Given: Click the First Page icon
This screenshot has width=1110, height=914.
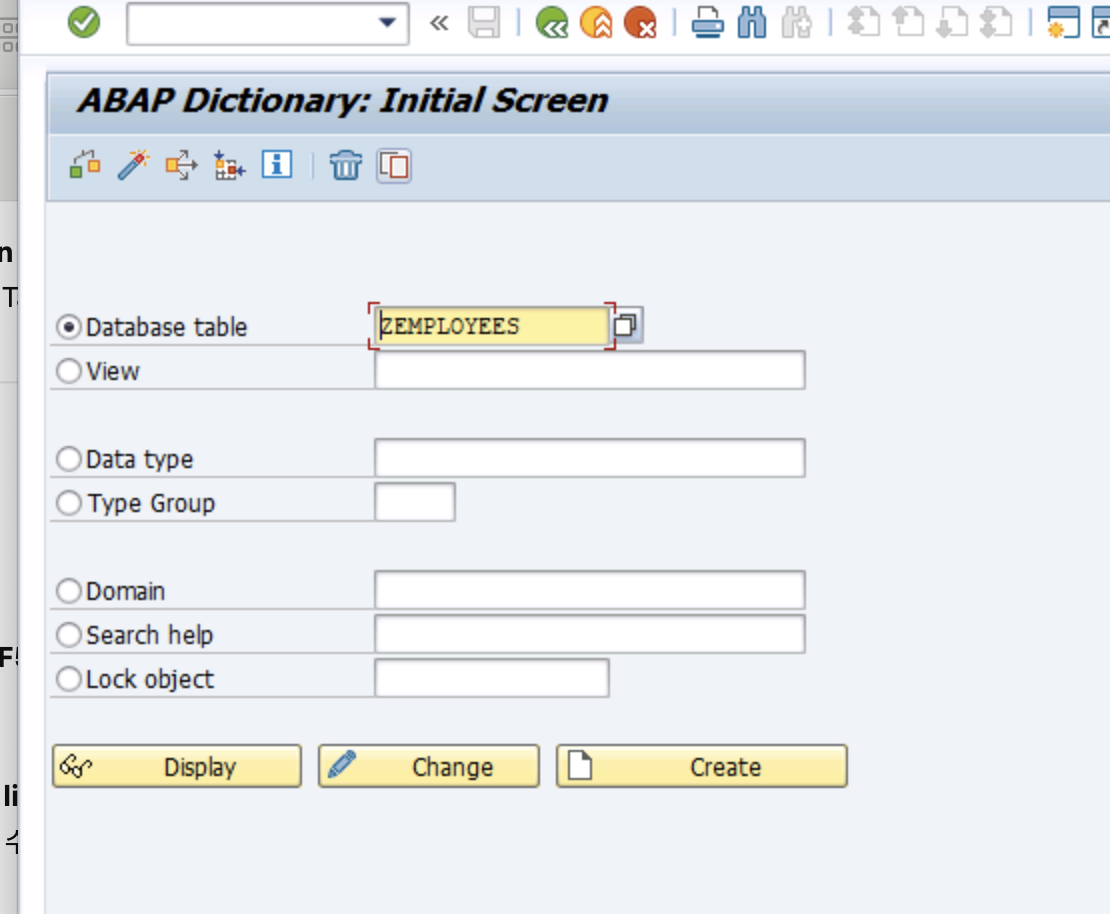Looking at the screenshot, I should (x=864, y=23).
